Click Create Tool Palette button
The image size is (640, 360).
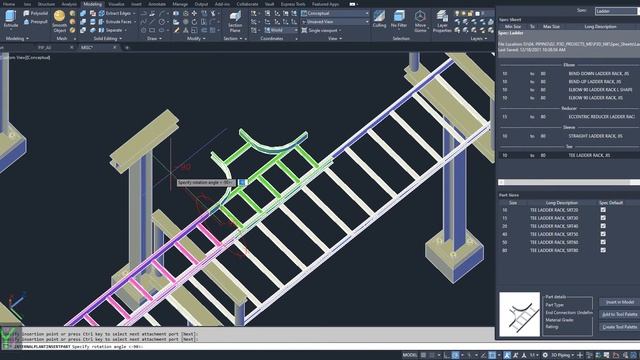click(620, 327)
